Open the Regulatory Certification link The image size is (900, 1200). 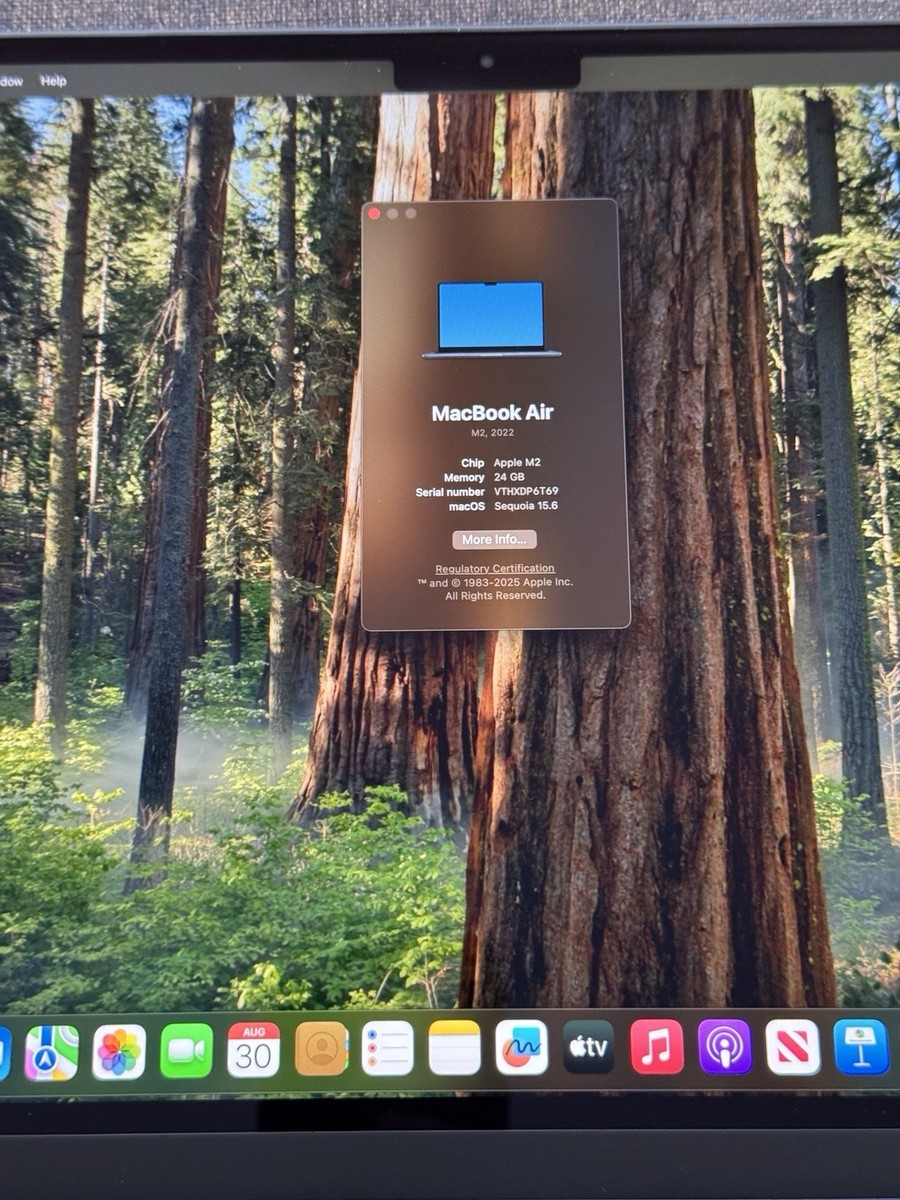[495, 569]
